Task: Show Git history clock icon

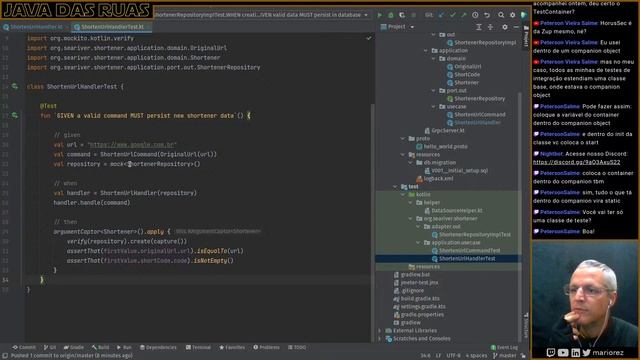Action: [475, 15]
